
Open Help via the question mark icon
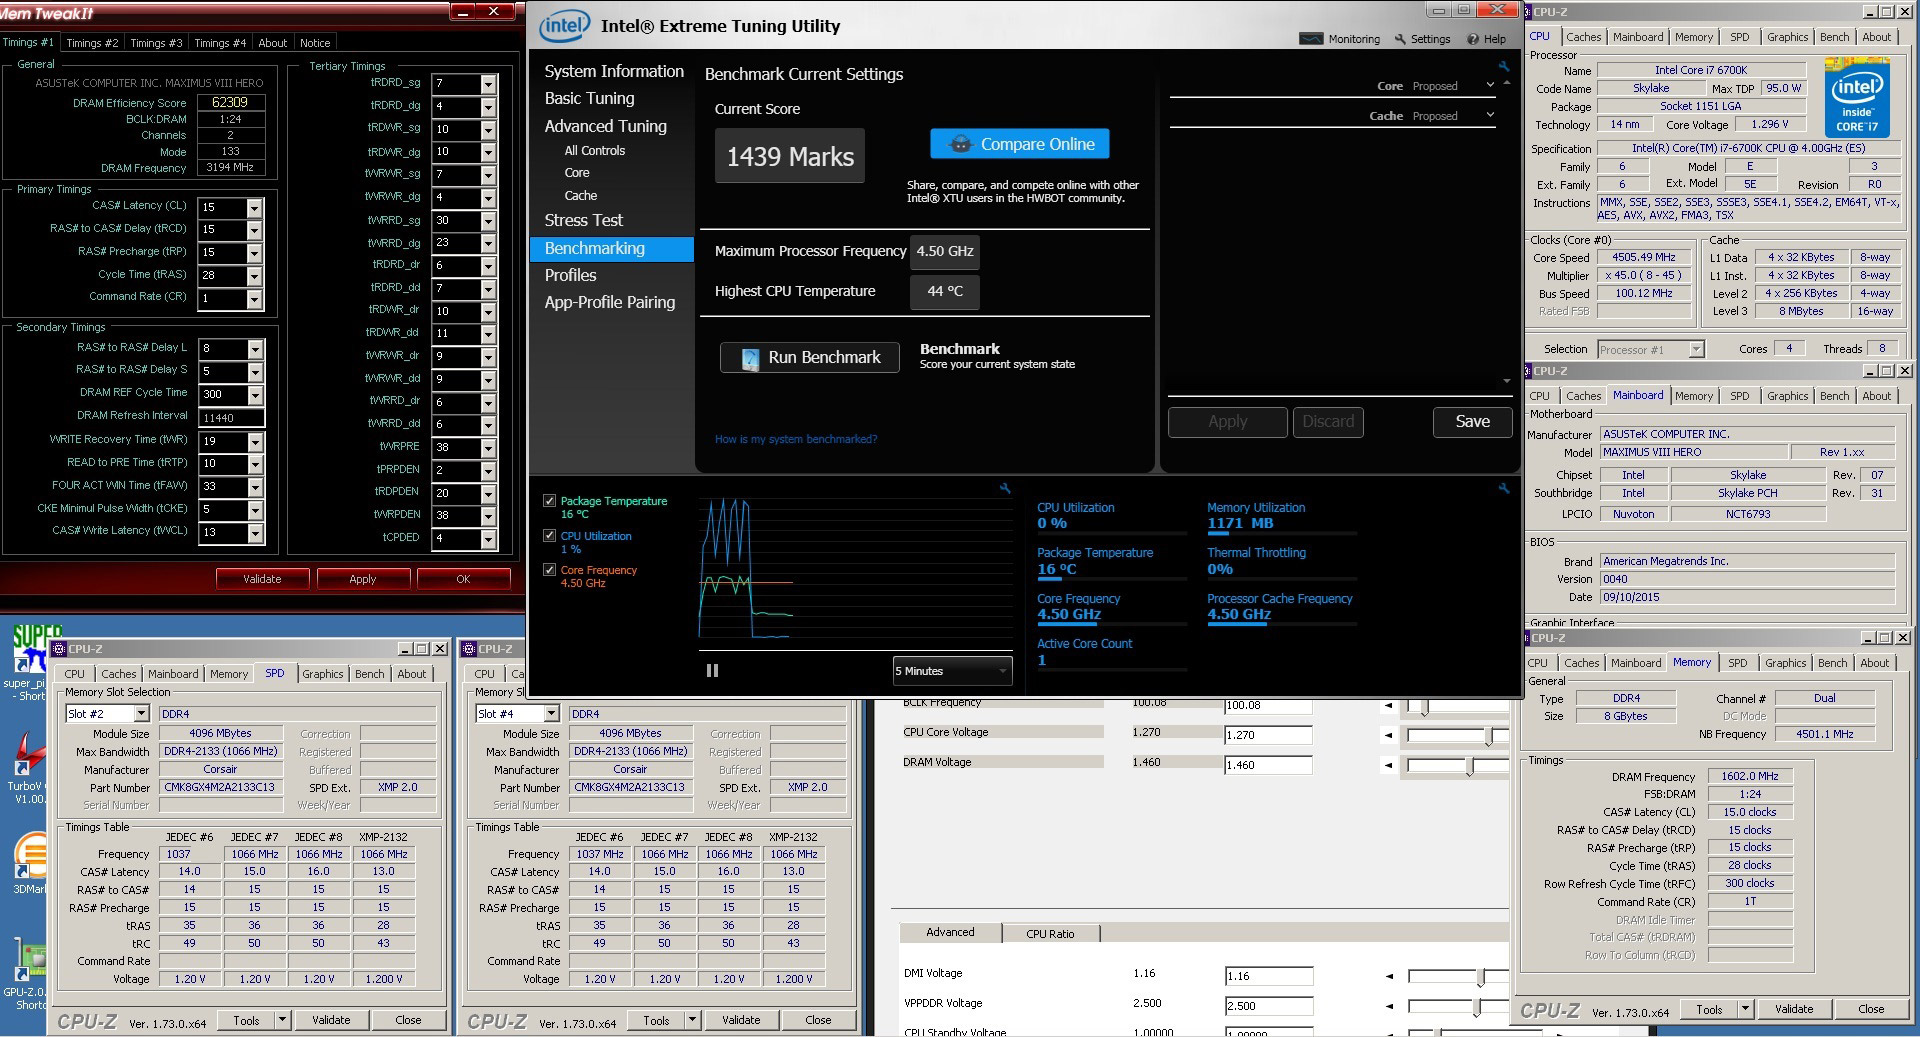[1473, 39]
